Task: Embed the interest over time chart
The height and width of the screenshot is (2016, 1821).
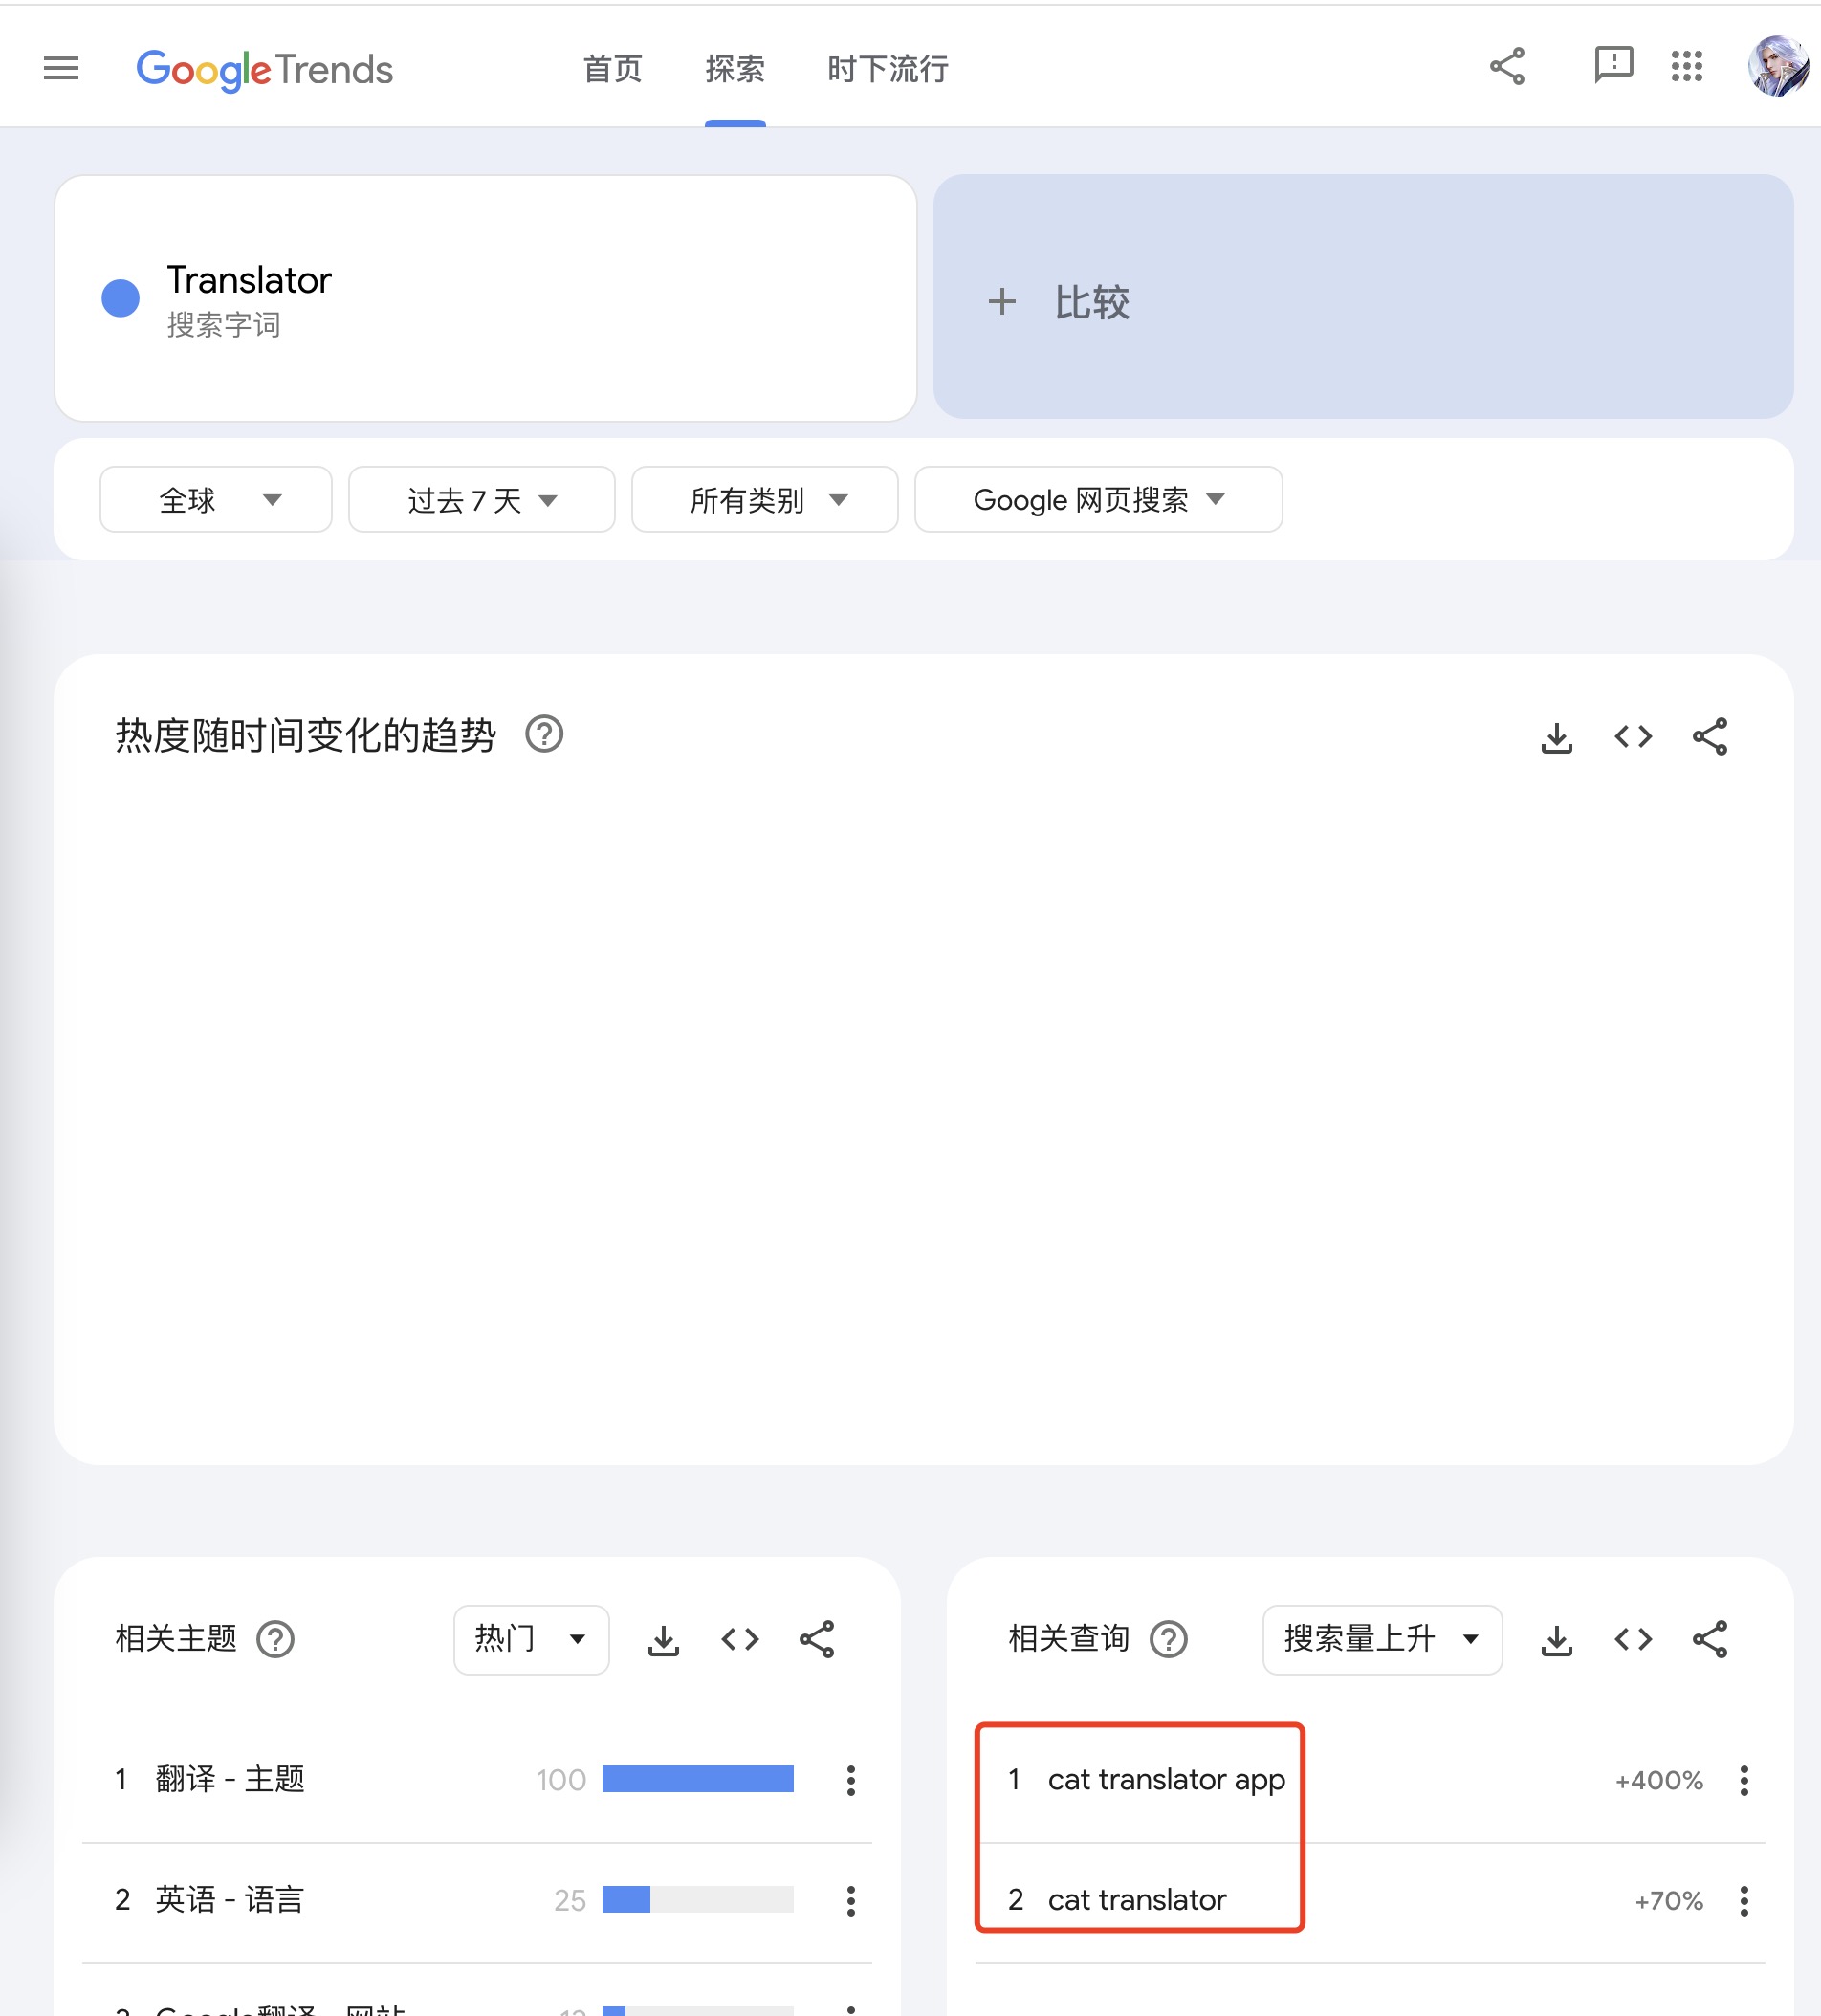Action: tap(1633, 737)
